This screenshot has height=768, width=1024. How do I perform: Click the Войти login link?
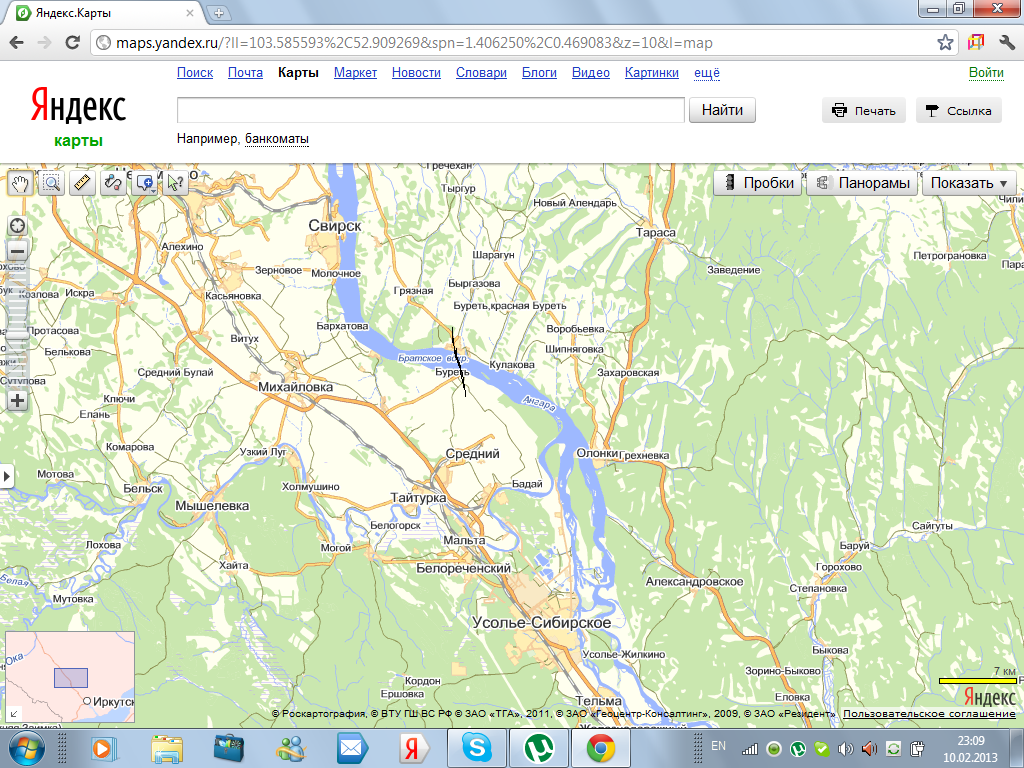tap(986, 73)
